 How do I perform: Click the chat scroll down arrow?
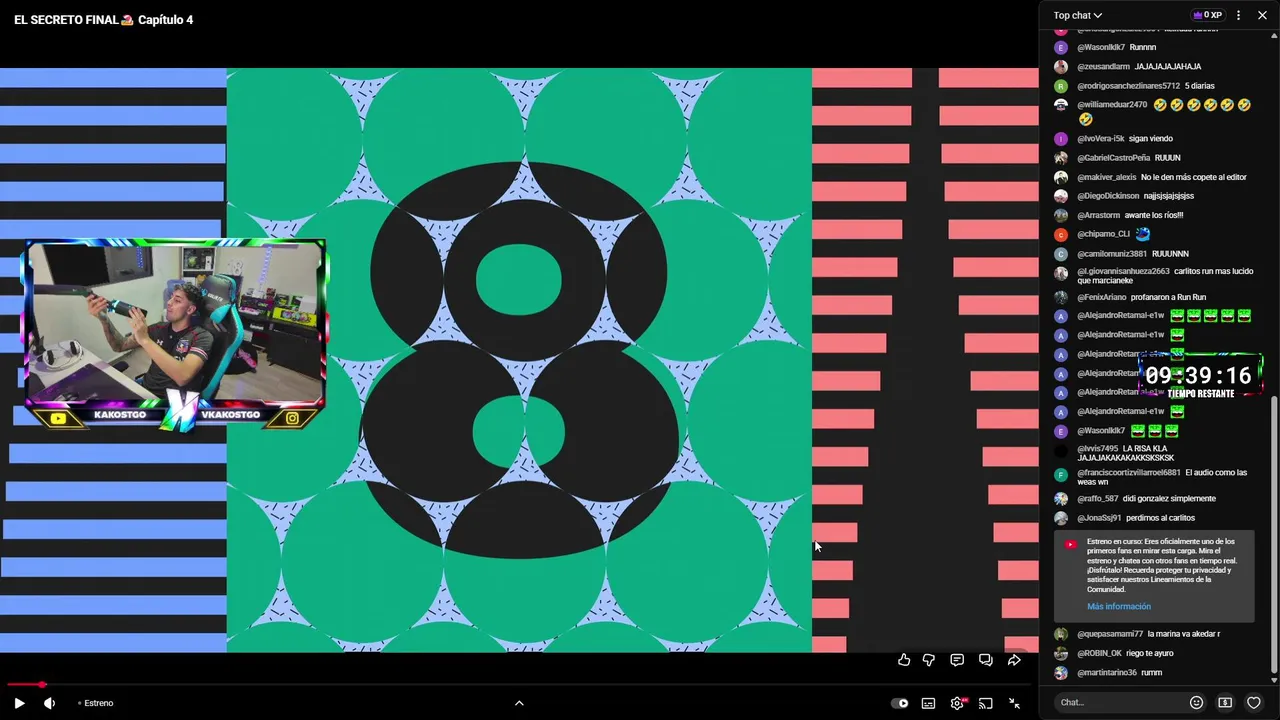coord(1274,681)
